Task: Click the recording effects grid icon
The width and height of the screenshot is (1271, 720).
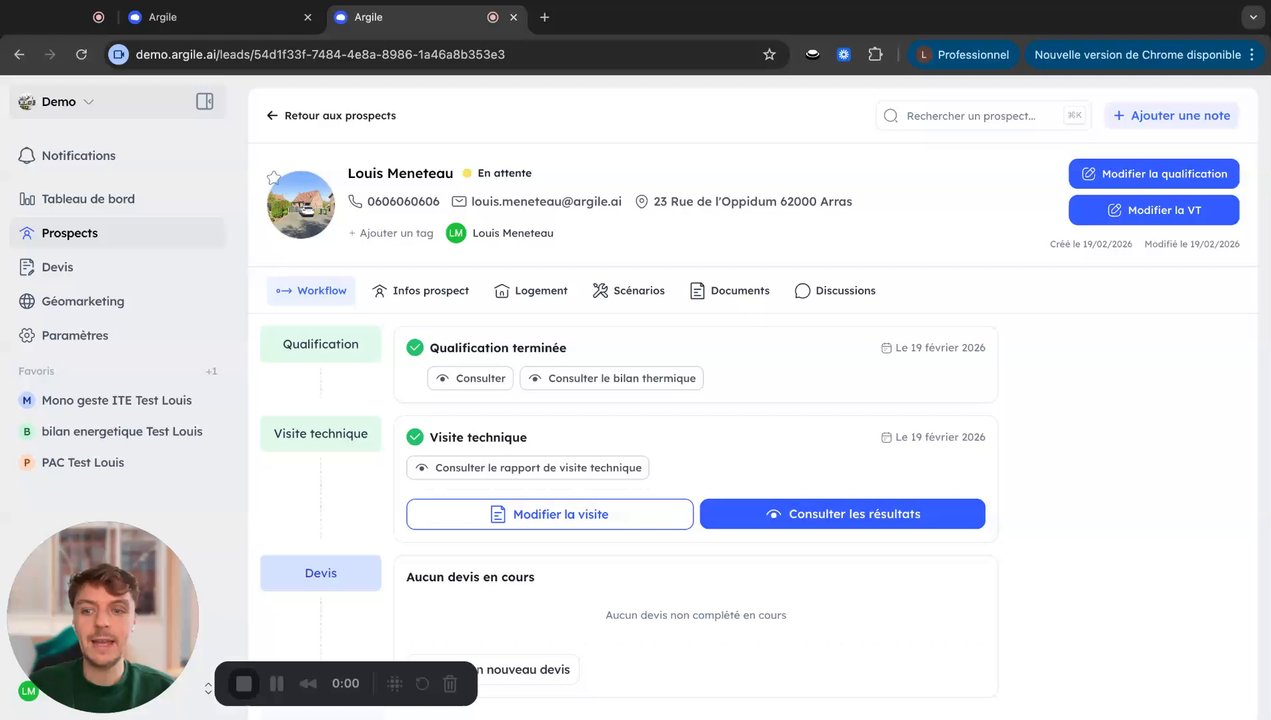Action: click(x=395, y=684)
